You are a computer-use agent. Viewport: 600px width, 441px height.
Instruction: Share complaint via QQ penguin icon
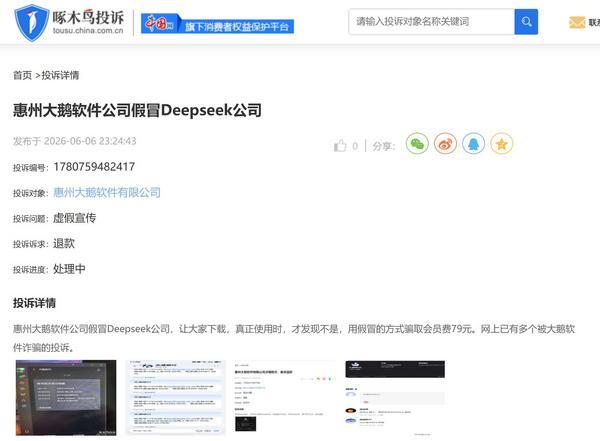point(473,144)
